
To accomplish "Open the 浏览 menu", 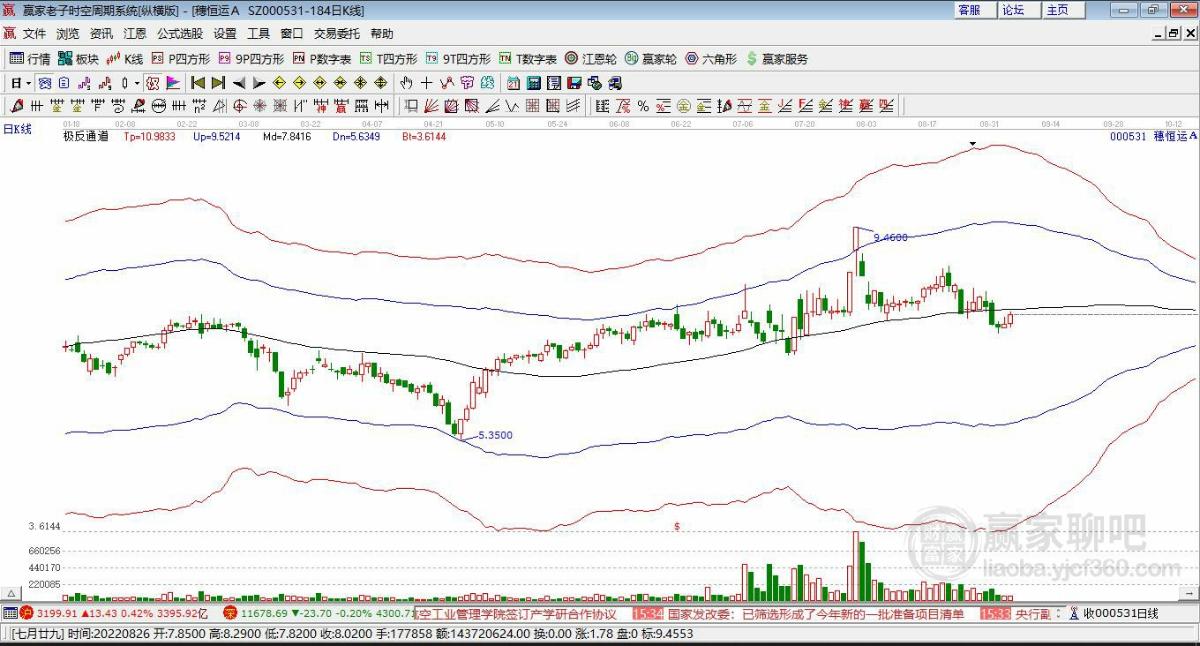I will coord(68,34).
